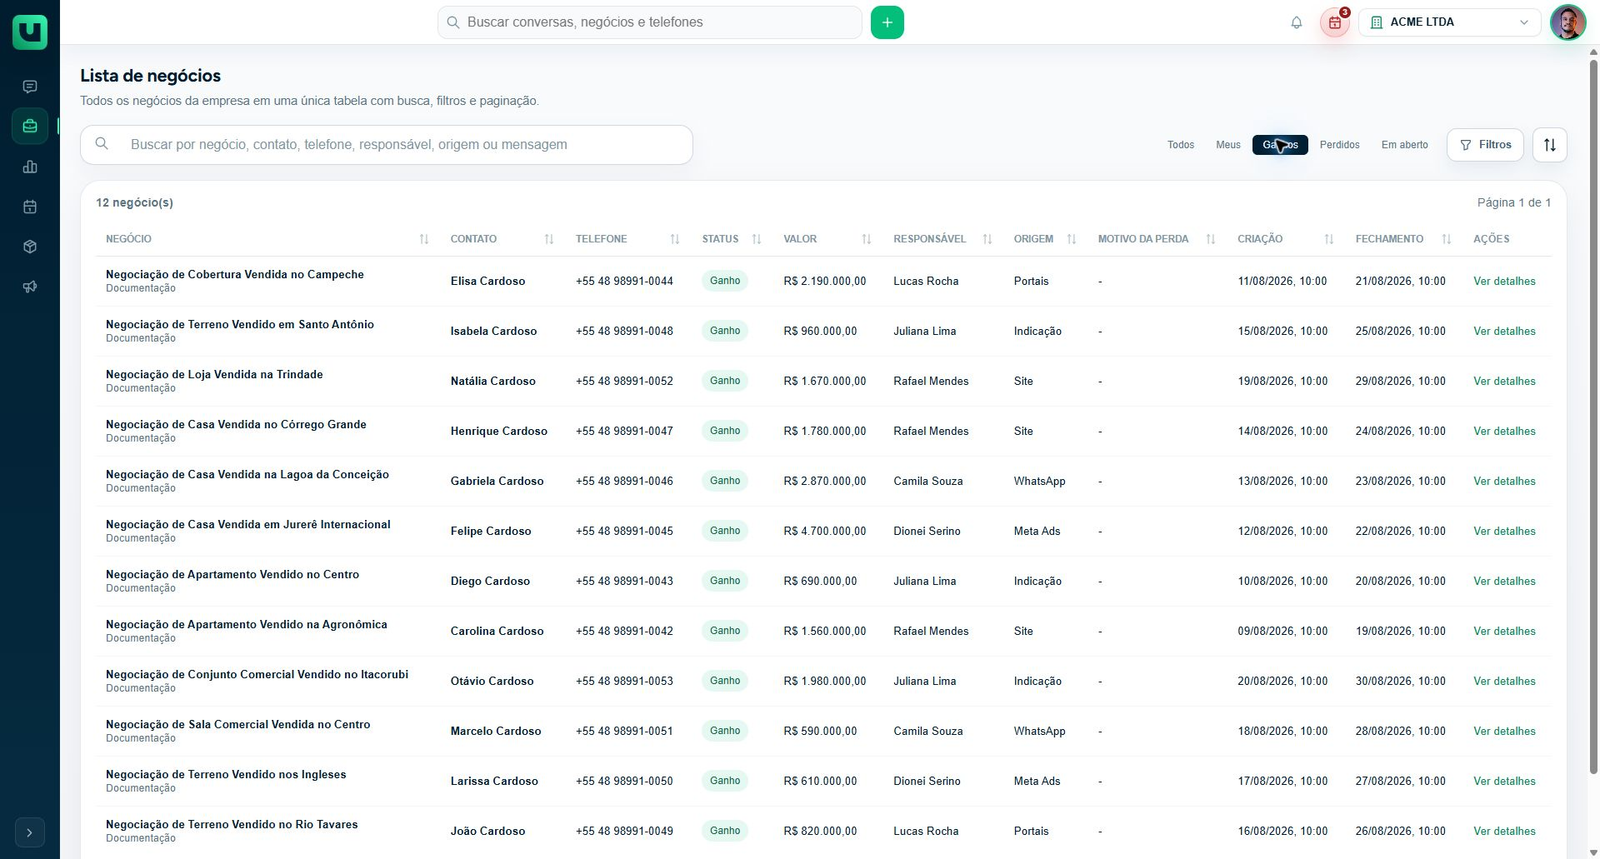Click the Ganho badge for Diego Cardoso
The width and height of the screenshot is (1600, 859).
725,581
